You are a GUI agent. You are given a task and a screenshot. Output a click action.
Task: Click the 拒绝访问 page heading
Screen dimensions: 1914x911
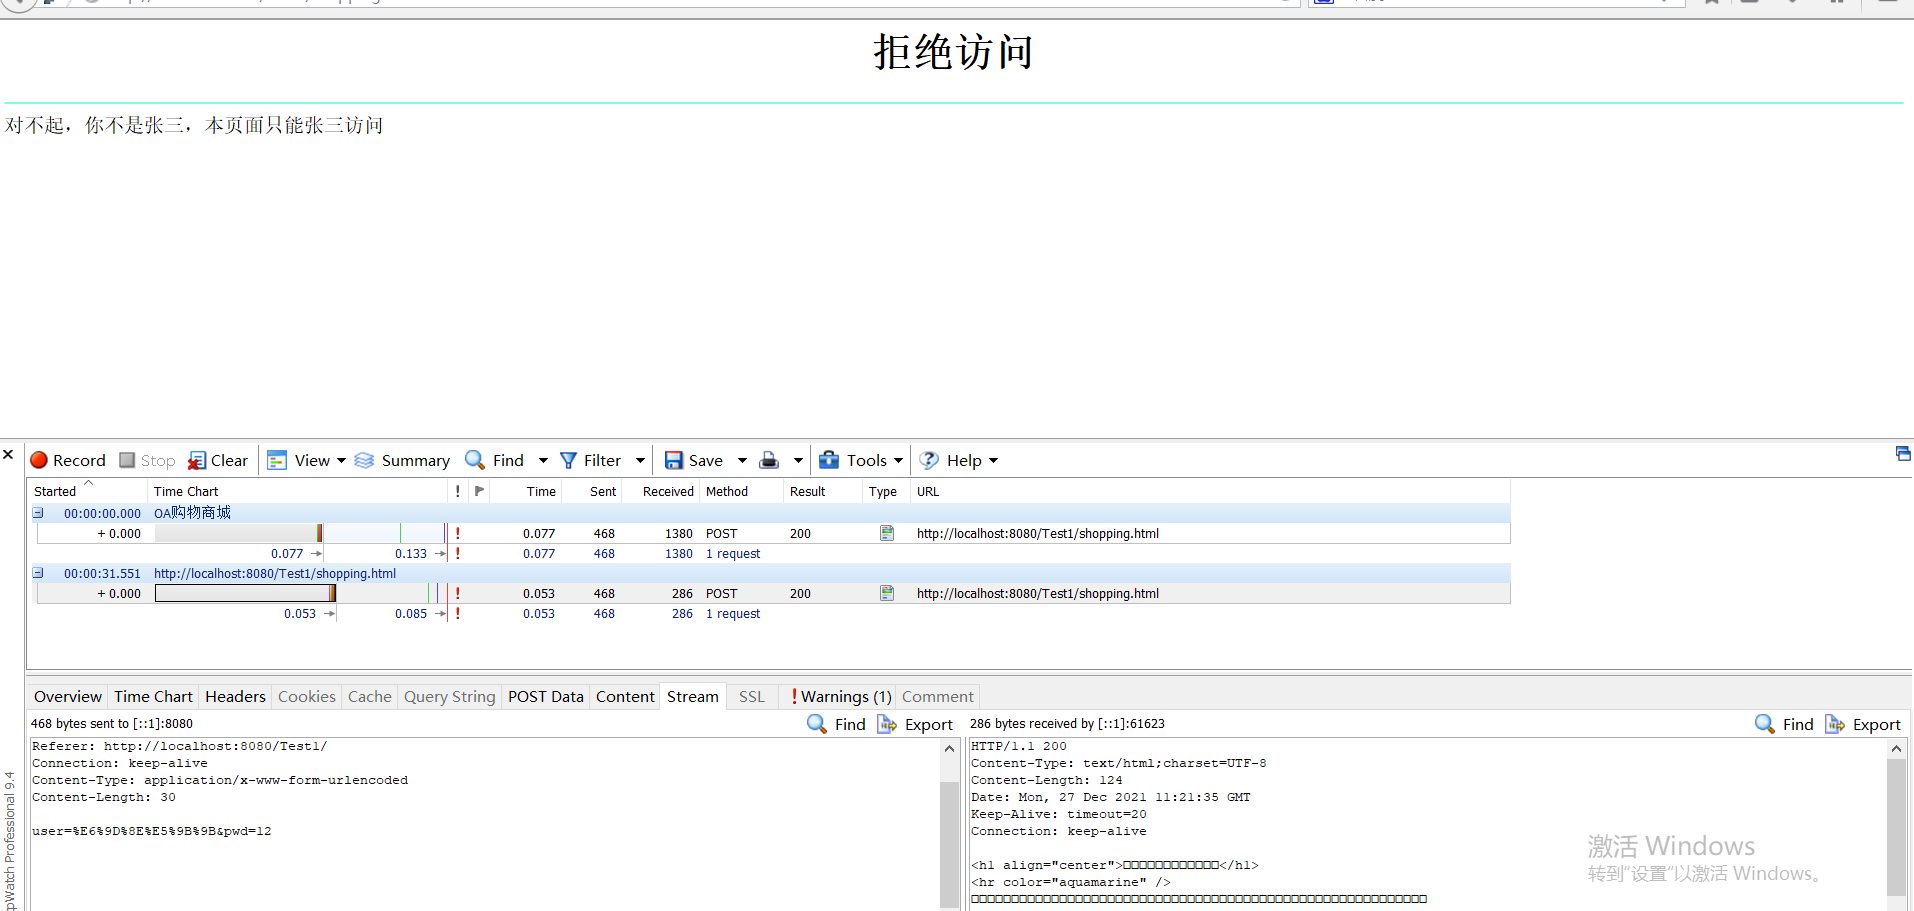[x=953, y=52]
